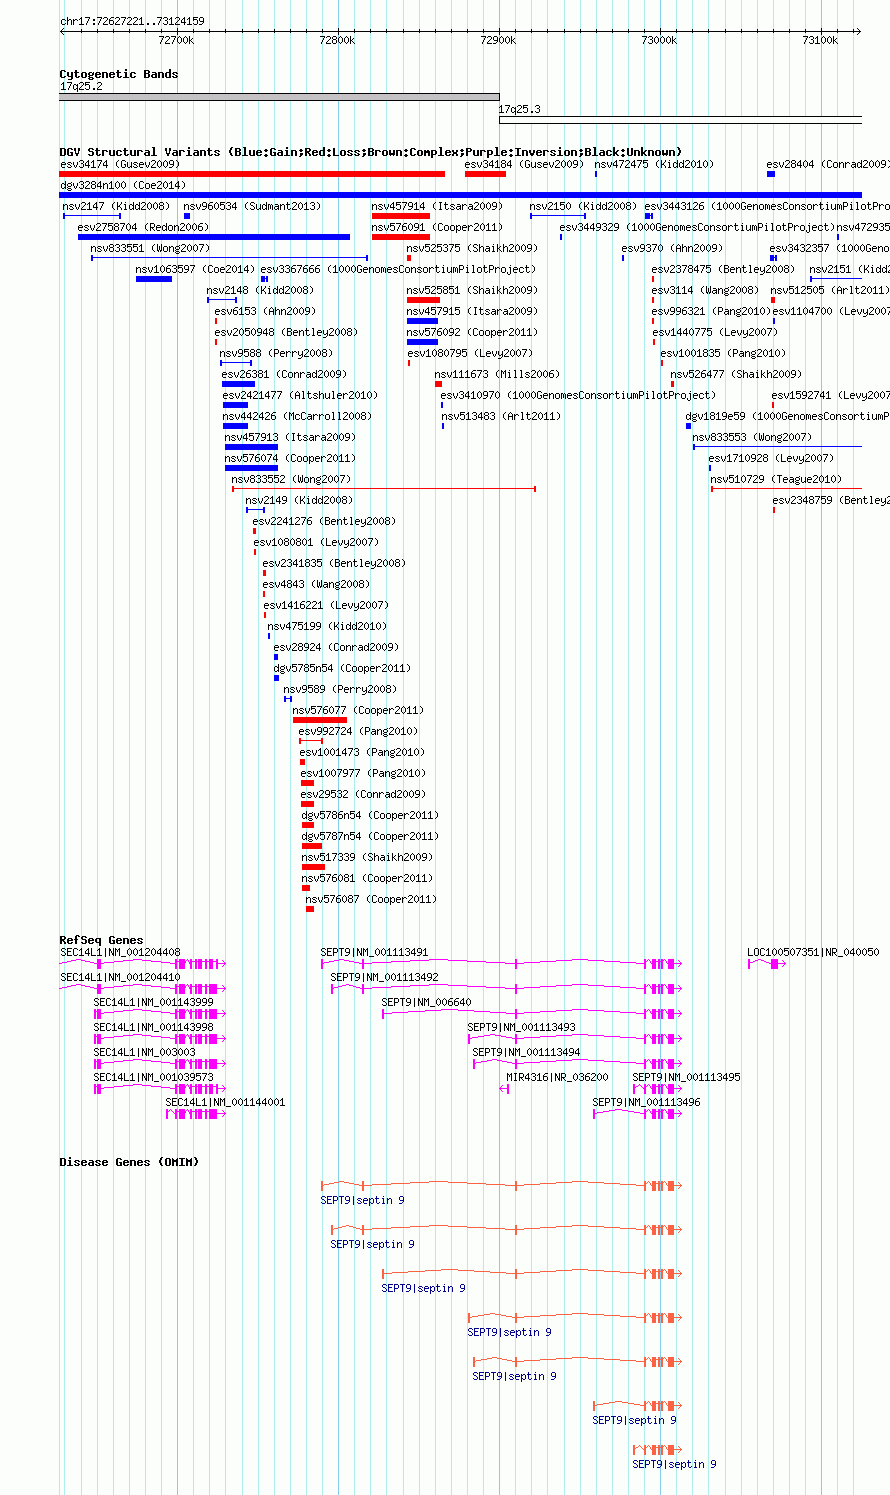
Task: Click SEPT9|NM_001113494 transcript label
Action: (526, 1052)
